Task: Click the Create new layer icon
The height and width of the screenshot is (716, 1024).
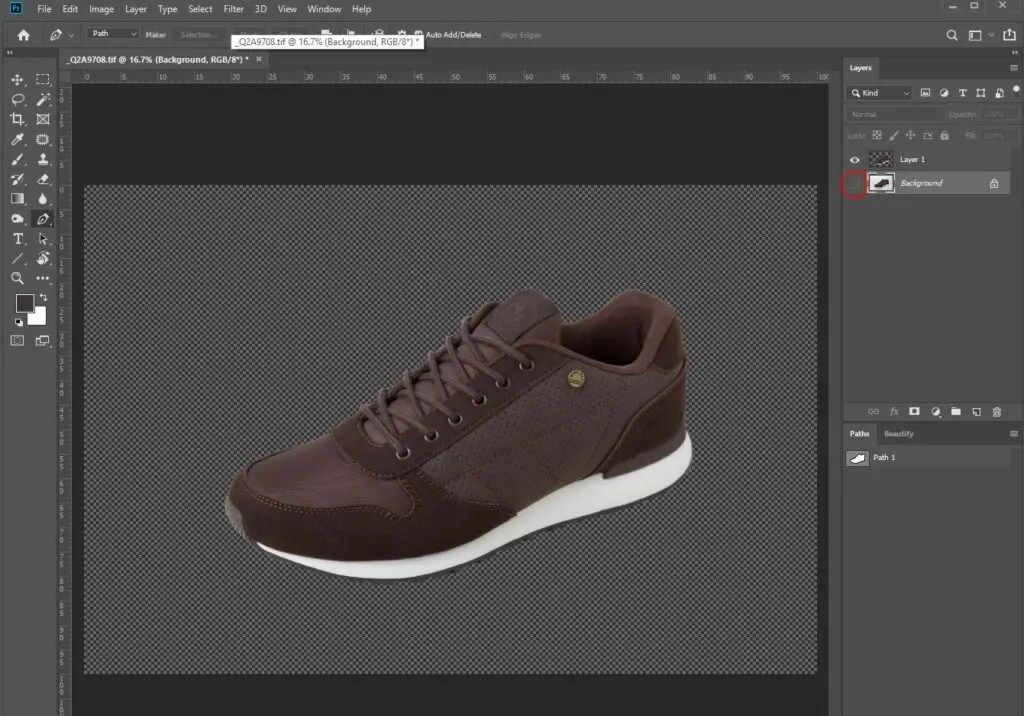Action: point(976,412)
